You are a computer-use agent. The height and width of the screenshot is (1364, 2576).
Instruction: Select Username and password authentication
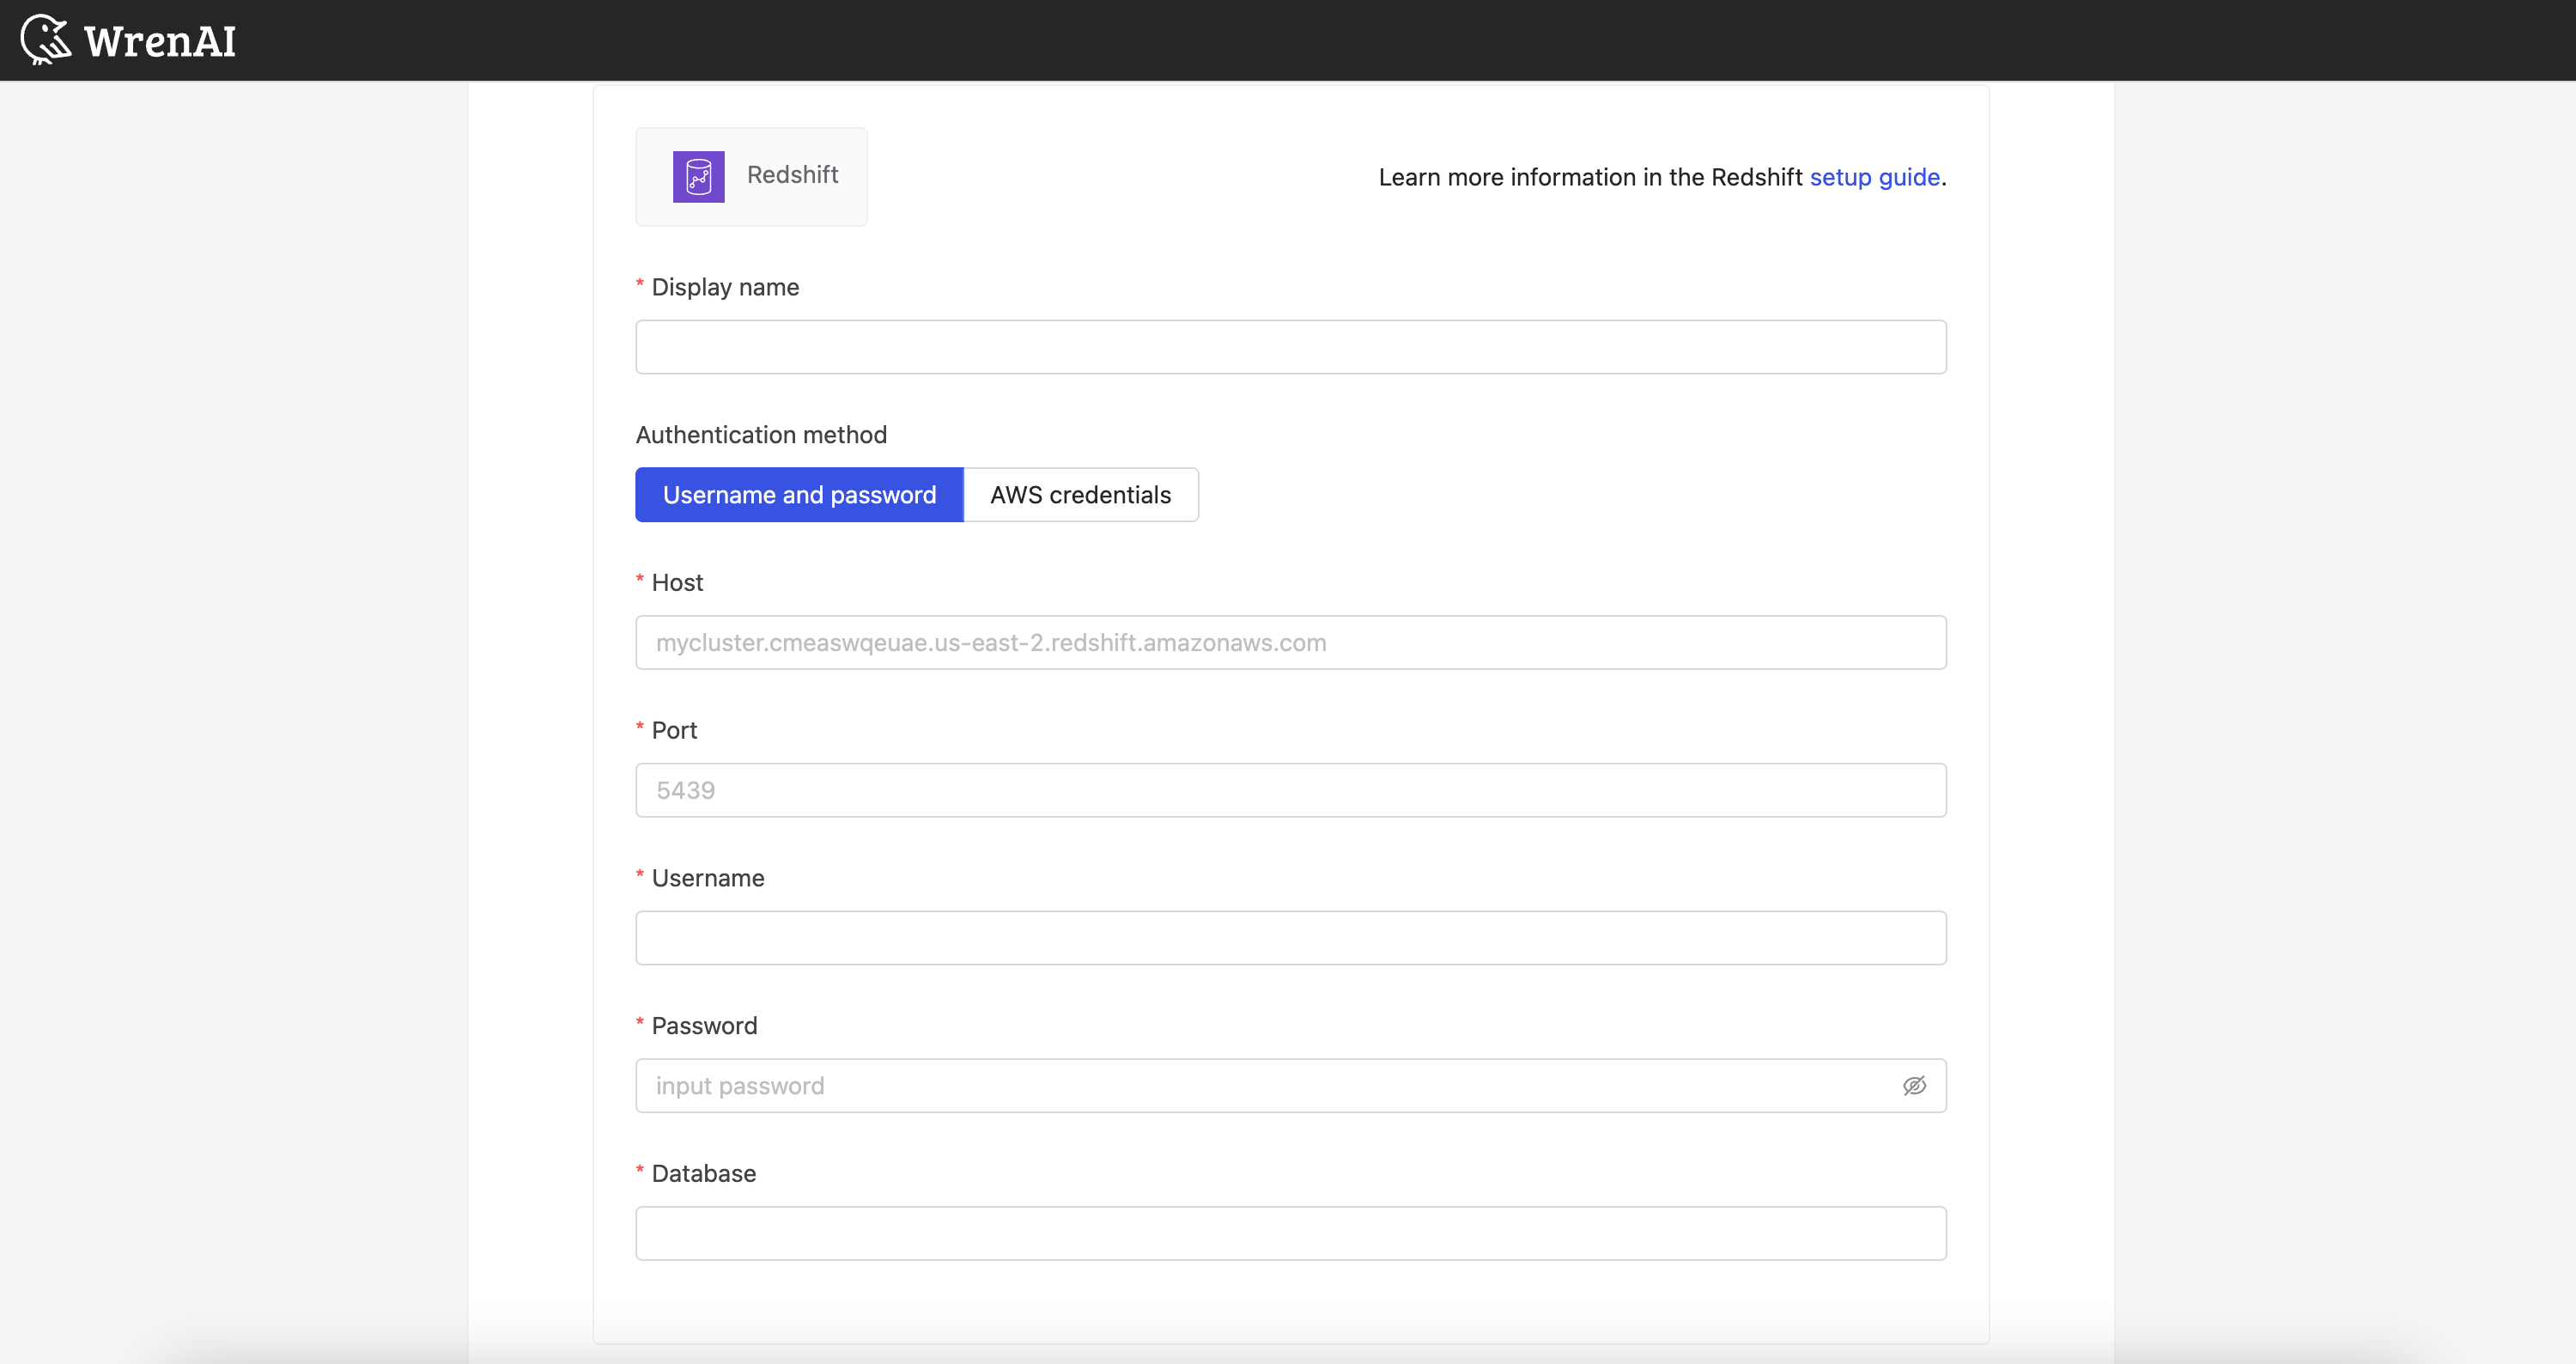pyautogui.click(x=799, y=495)
